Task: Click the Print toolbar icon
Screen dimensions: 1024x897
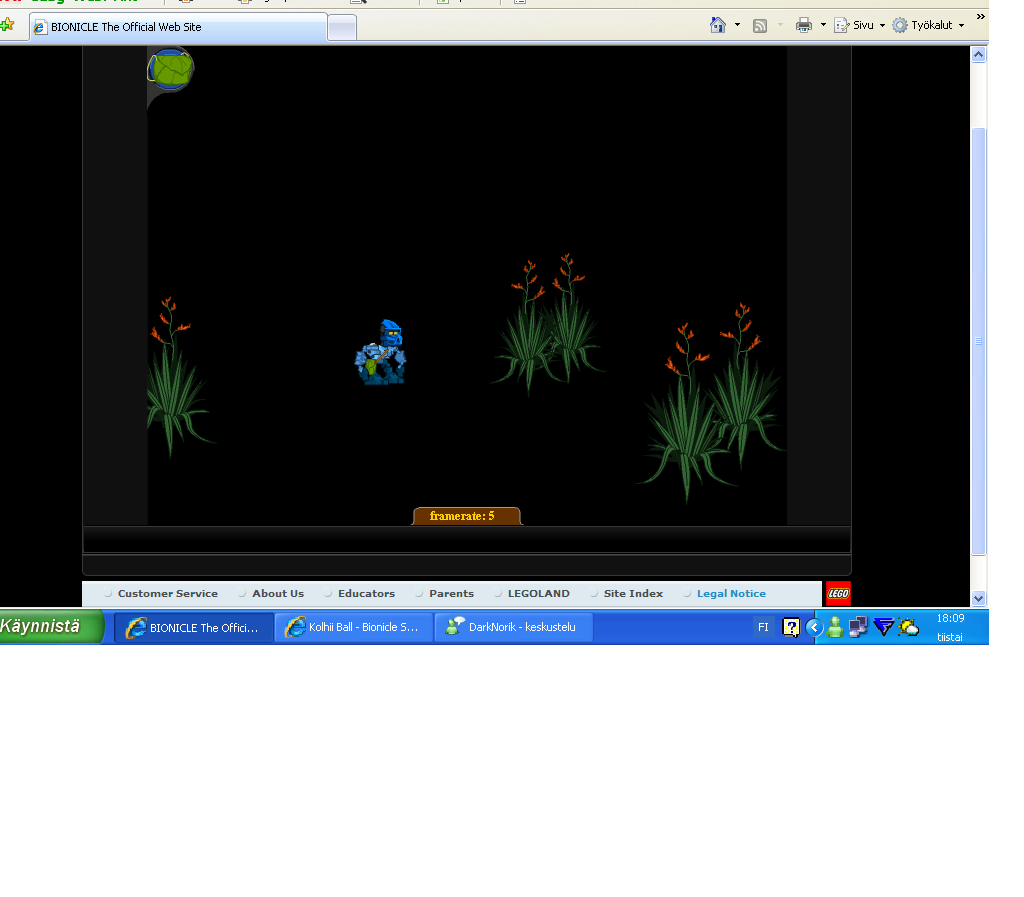Action: coord(803,25)
